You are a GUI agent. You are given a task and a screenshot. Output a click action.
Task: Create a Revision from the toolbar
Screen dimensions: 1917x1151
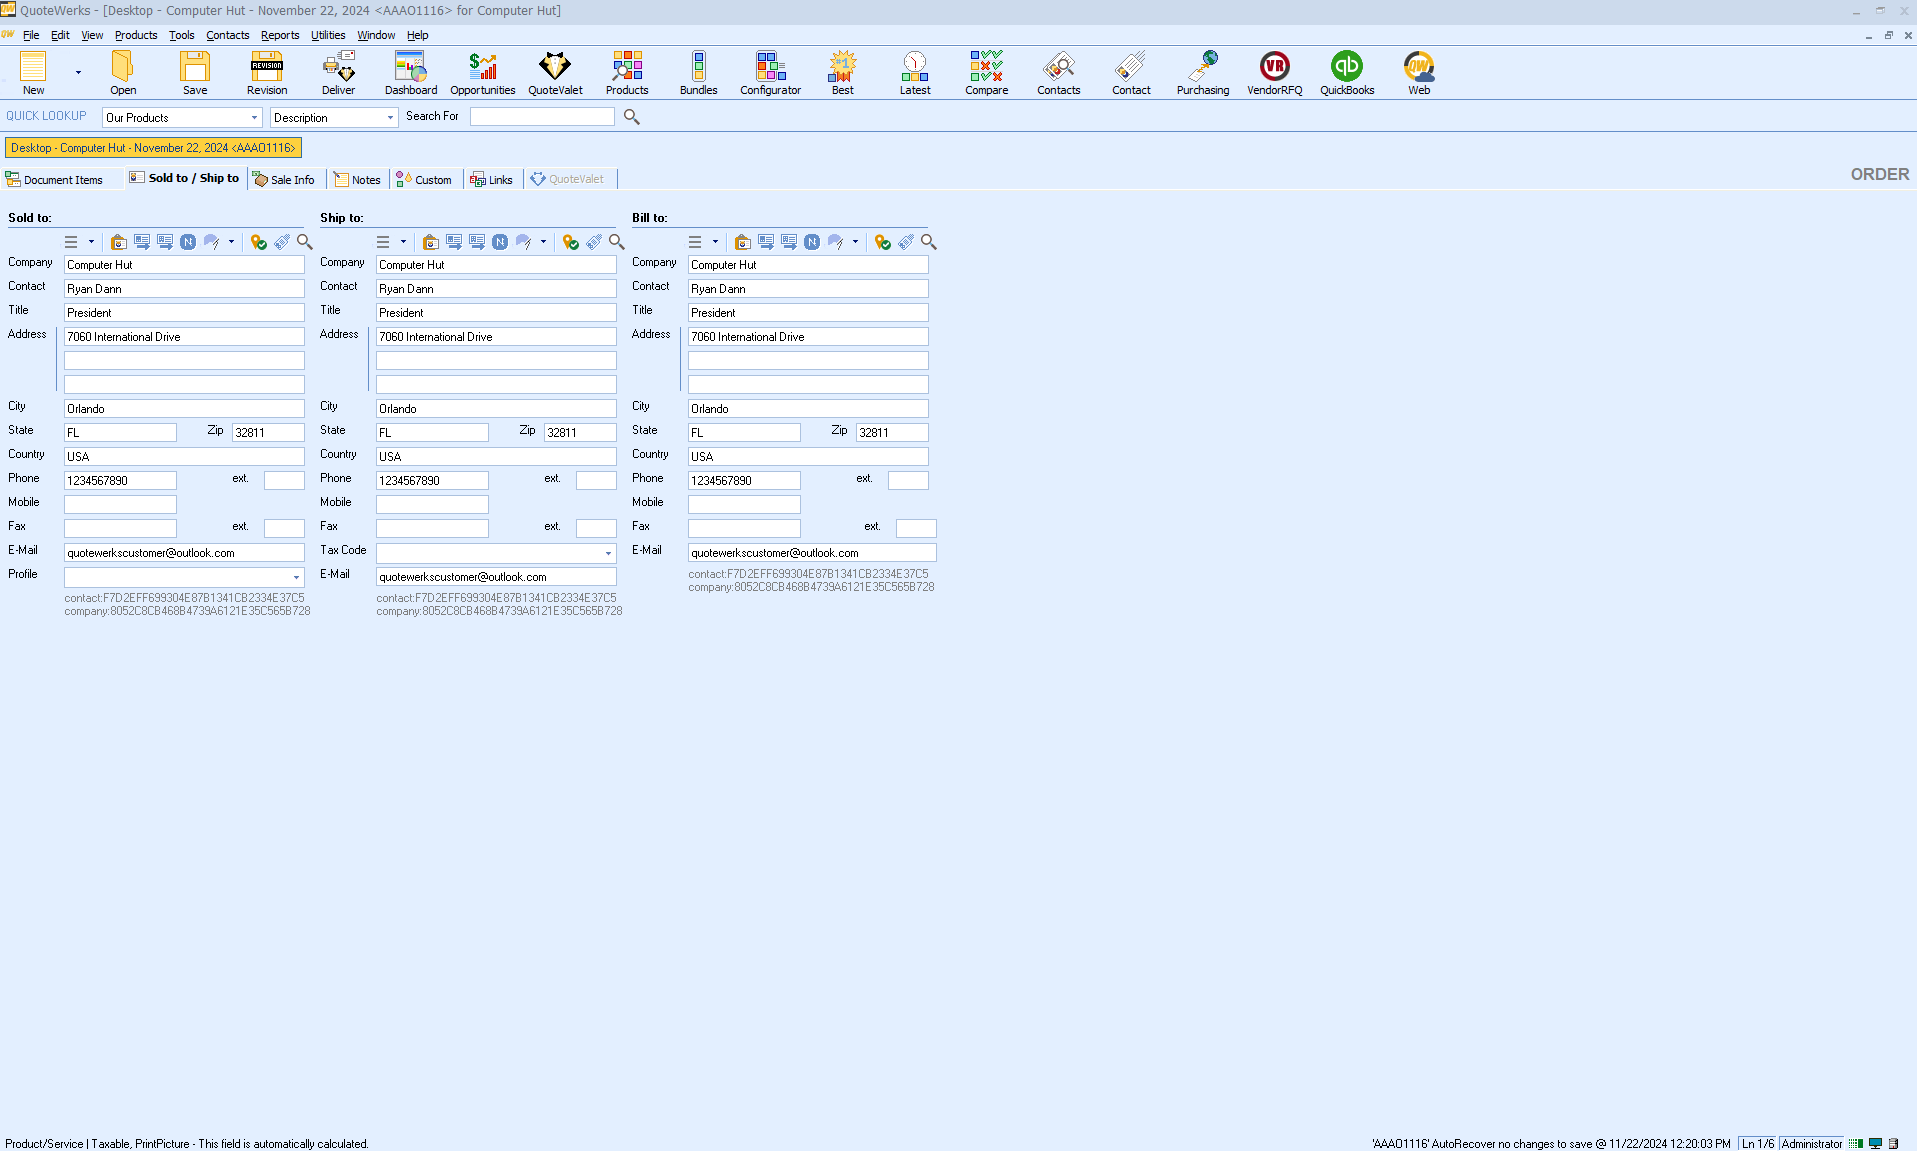(267, 73)
